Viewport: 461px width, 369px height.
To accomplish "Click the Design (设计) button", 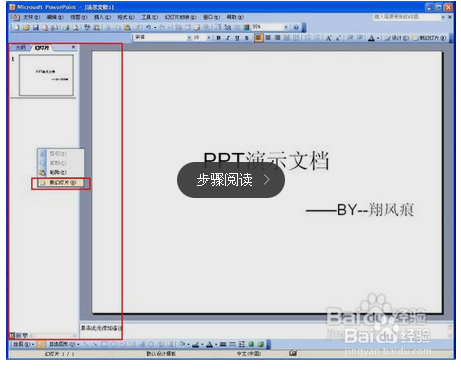I will pyautogui.click(x=397, y=38).
